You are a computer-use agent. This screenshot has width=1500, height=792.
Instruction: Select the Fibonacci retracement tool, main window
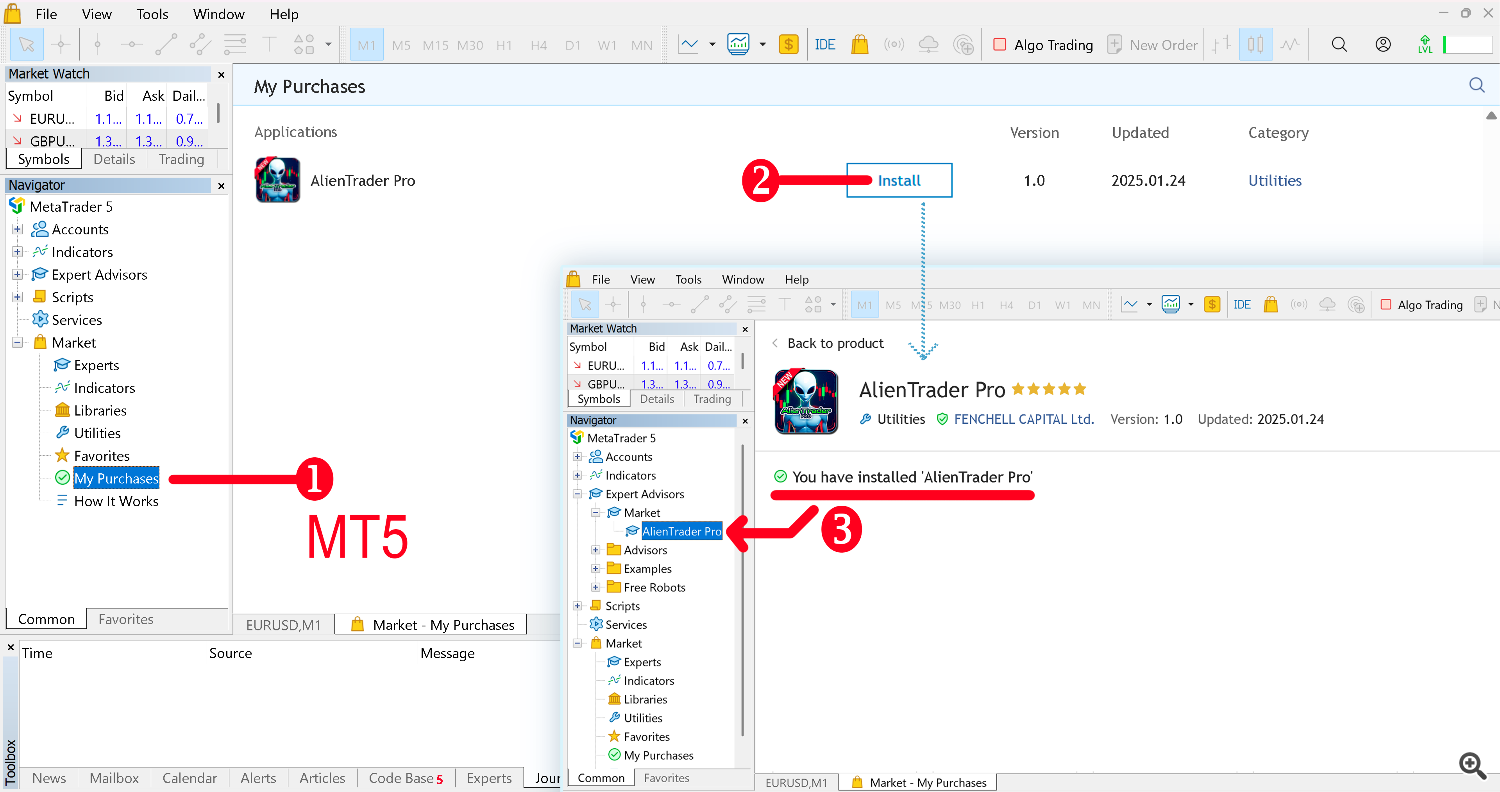(x=235, y=44)
